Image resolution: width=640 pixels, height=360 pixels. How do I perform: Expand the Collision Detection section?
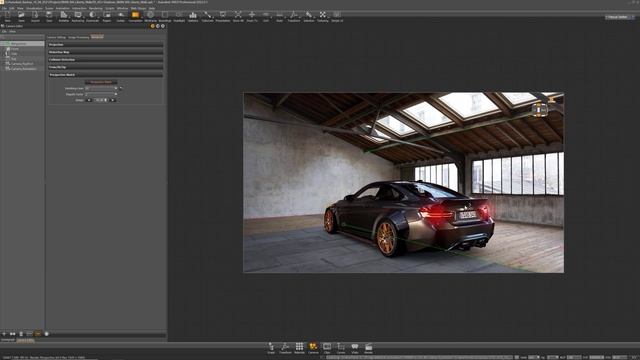click(x=106, y=60)
